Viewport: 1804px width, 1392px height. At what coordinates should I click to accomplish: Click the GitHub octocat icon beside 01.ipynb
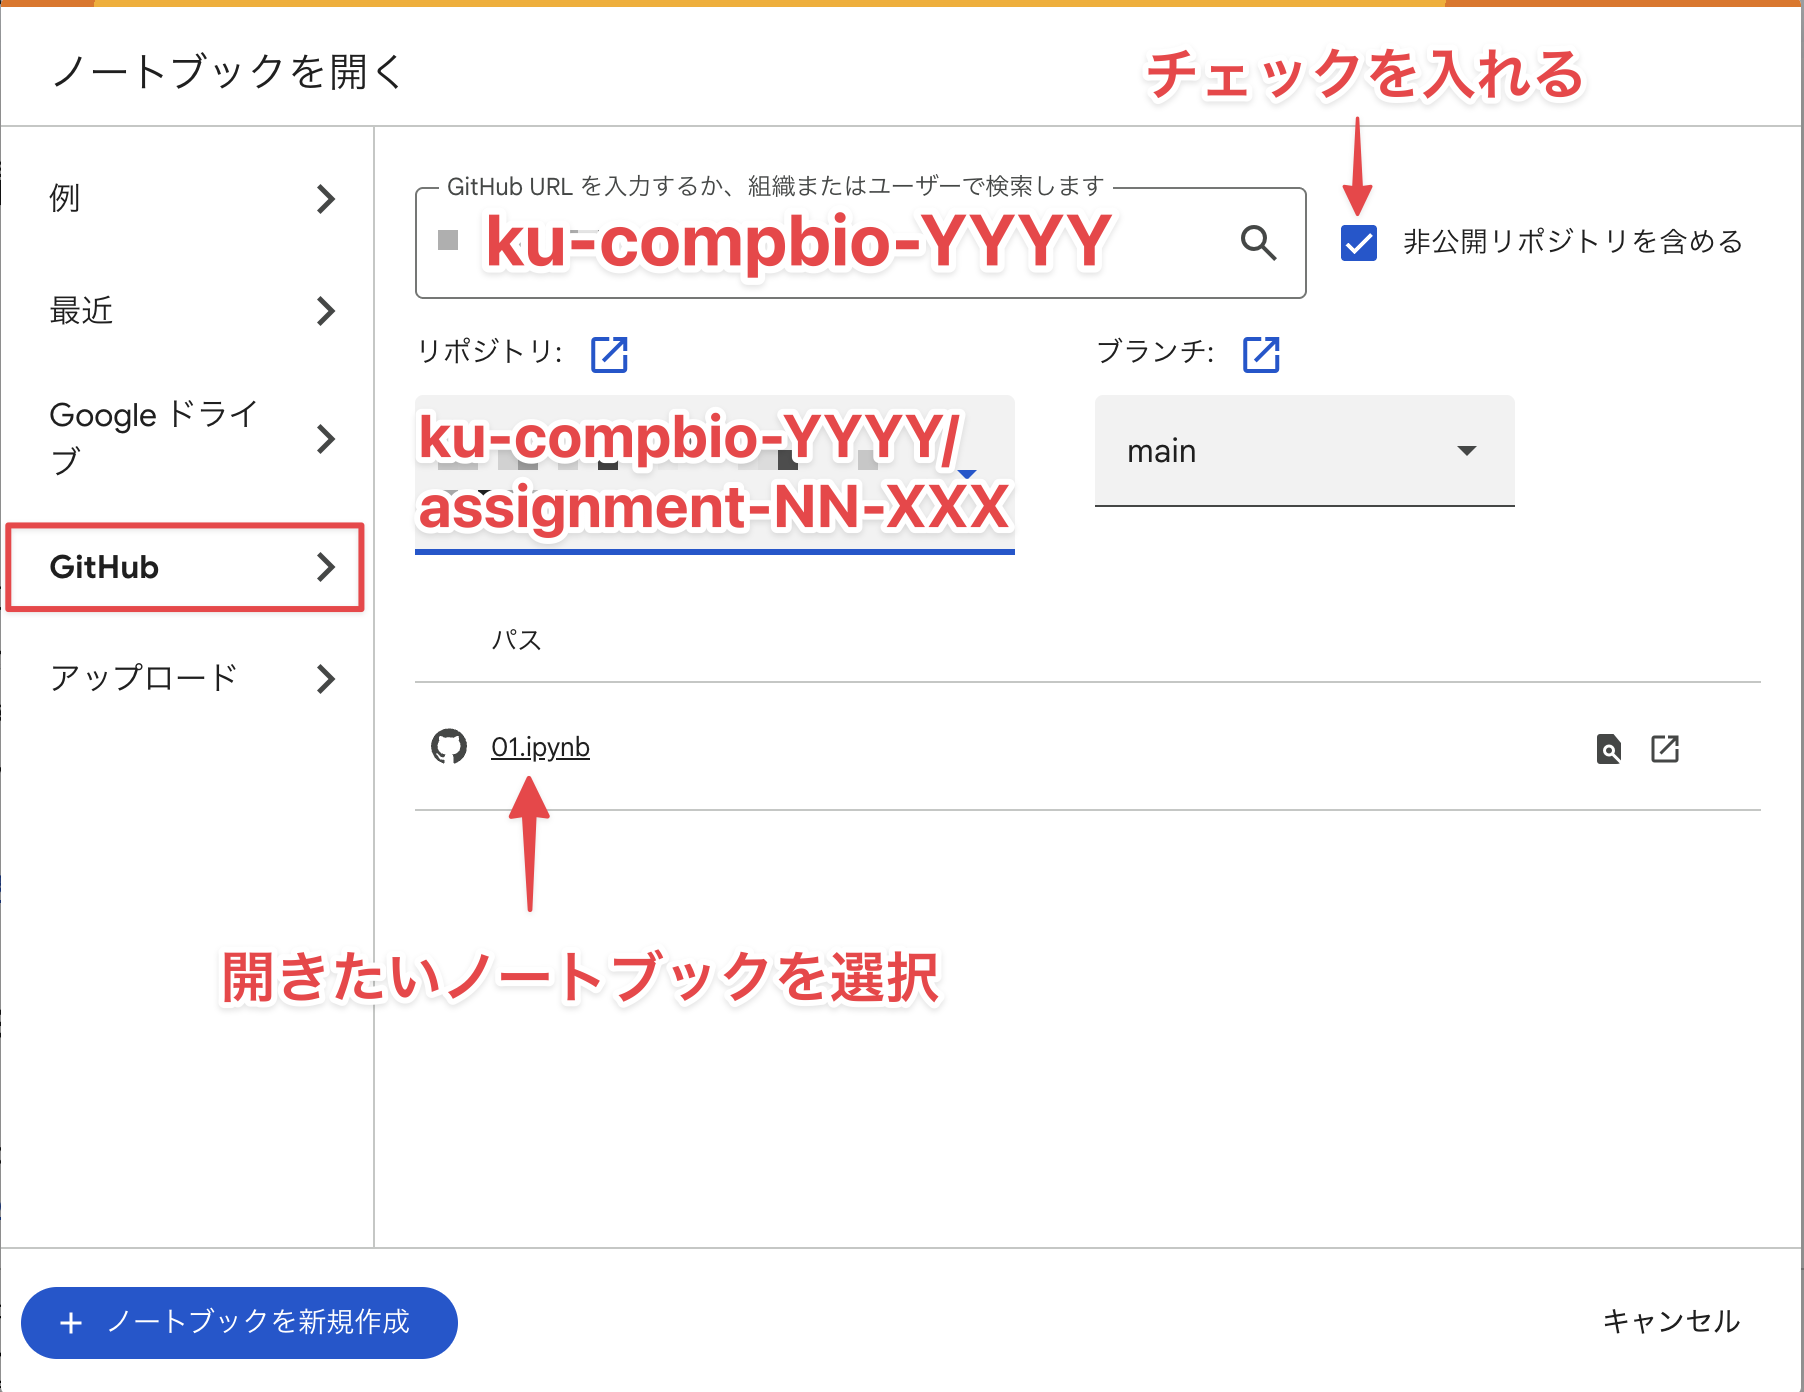pos(451,746)
